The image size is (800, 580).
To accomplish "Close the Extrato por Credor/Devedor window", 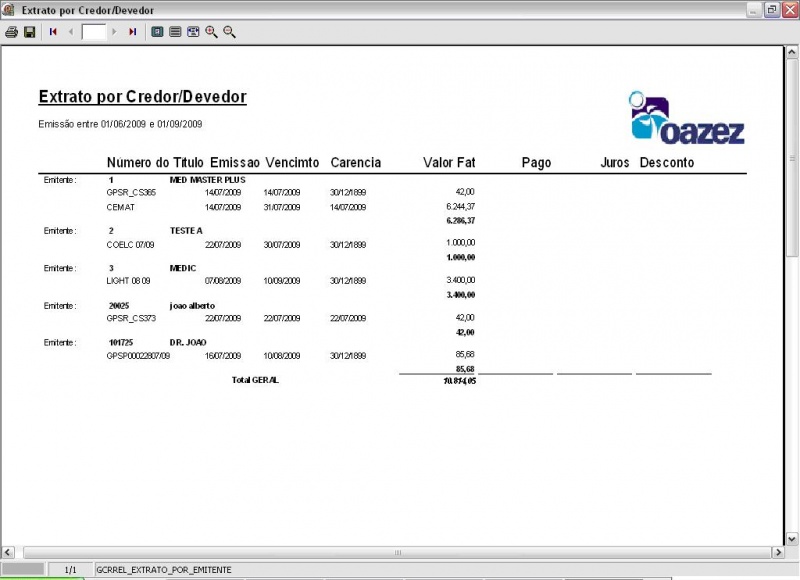I will click(x=790, y=10).
